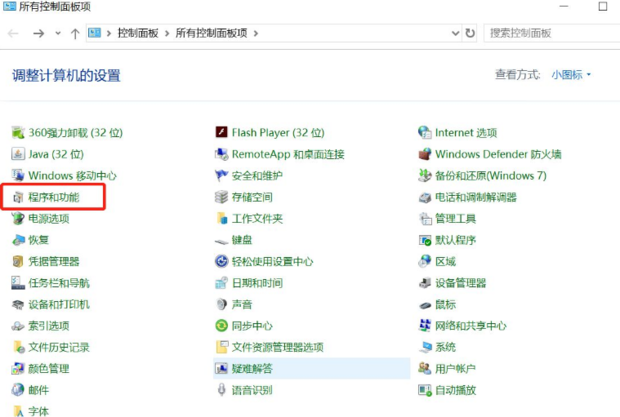620x417 pixels.
Task: Click the 控制面板 breadcrumb
Action: (138, 33)
